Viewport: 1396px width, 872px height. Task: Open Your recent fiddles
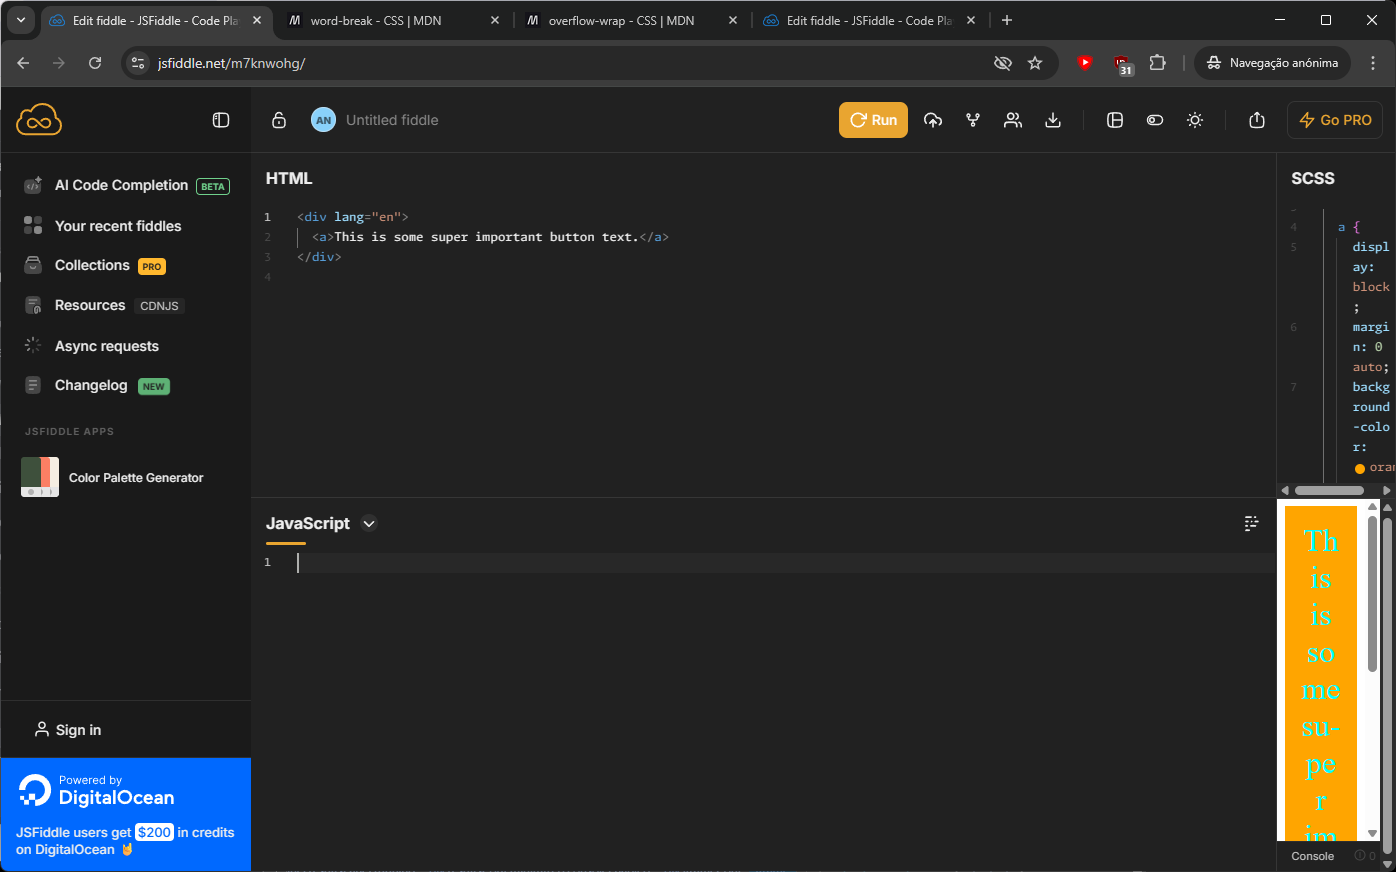click(x=103, y=226)
